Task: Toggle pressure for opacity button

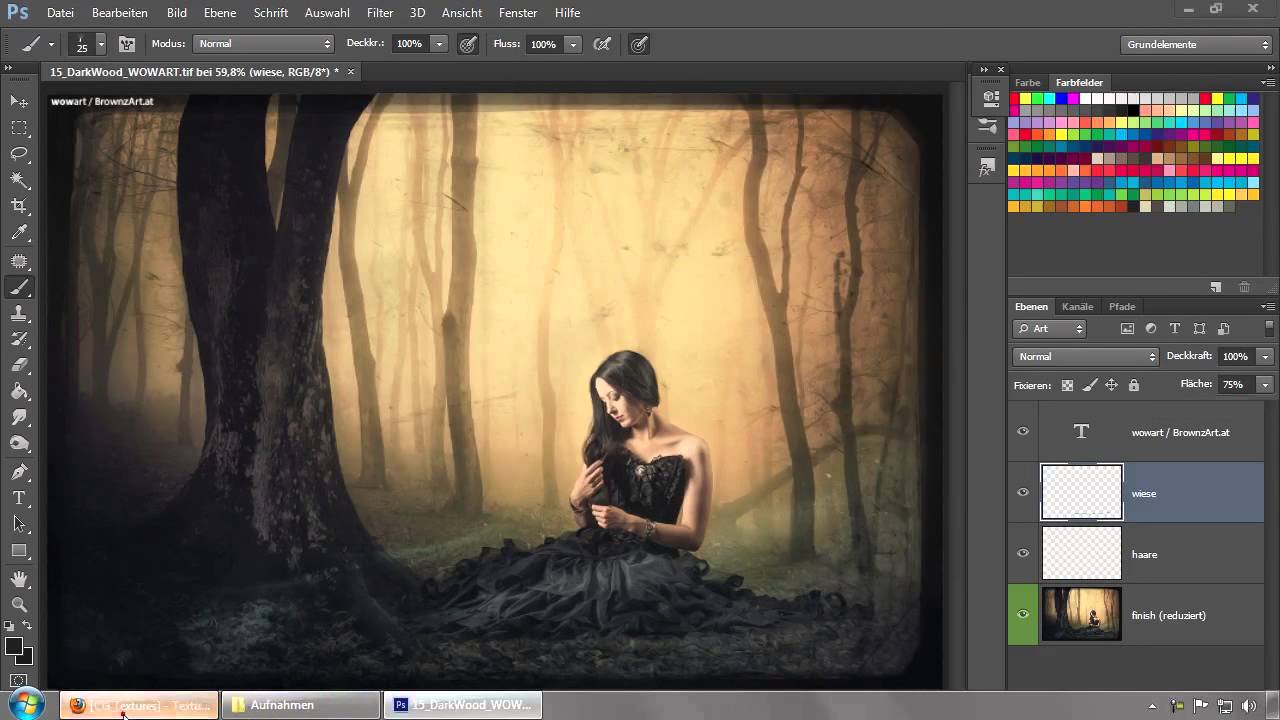Action: [x=467, y=44]
